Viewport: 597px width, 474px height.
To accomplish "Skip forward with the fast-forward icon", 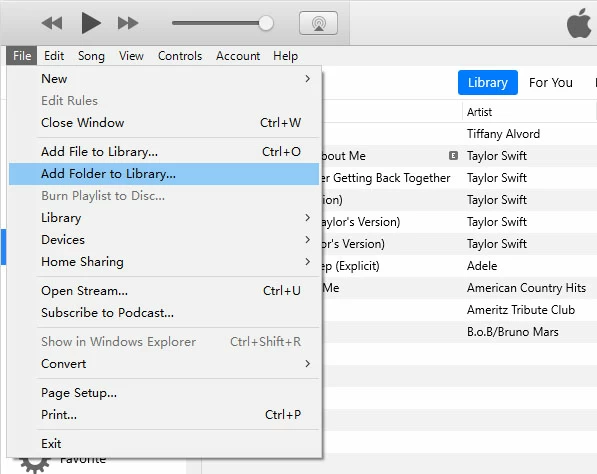I will [128, 23].
